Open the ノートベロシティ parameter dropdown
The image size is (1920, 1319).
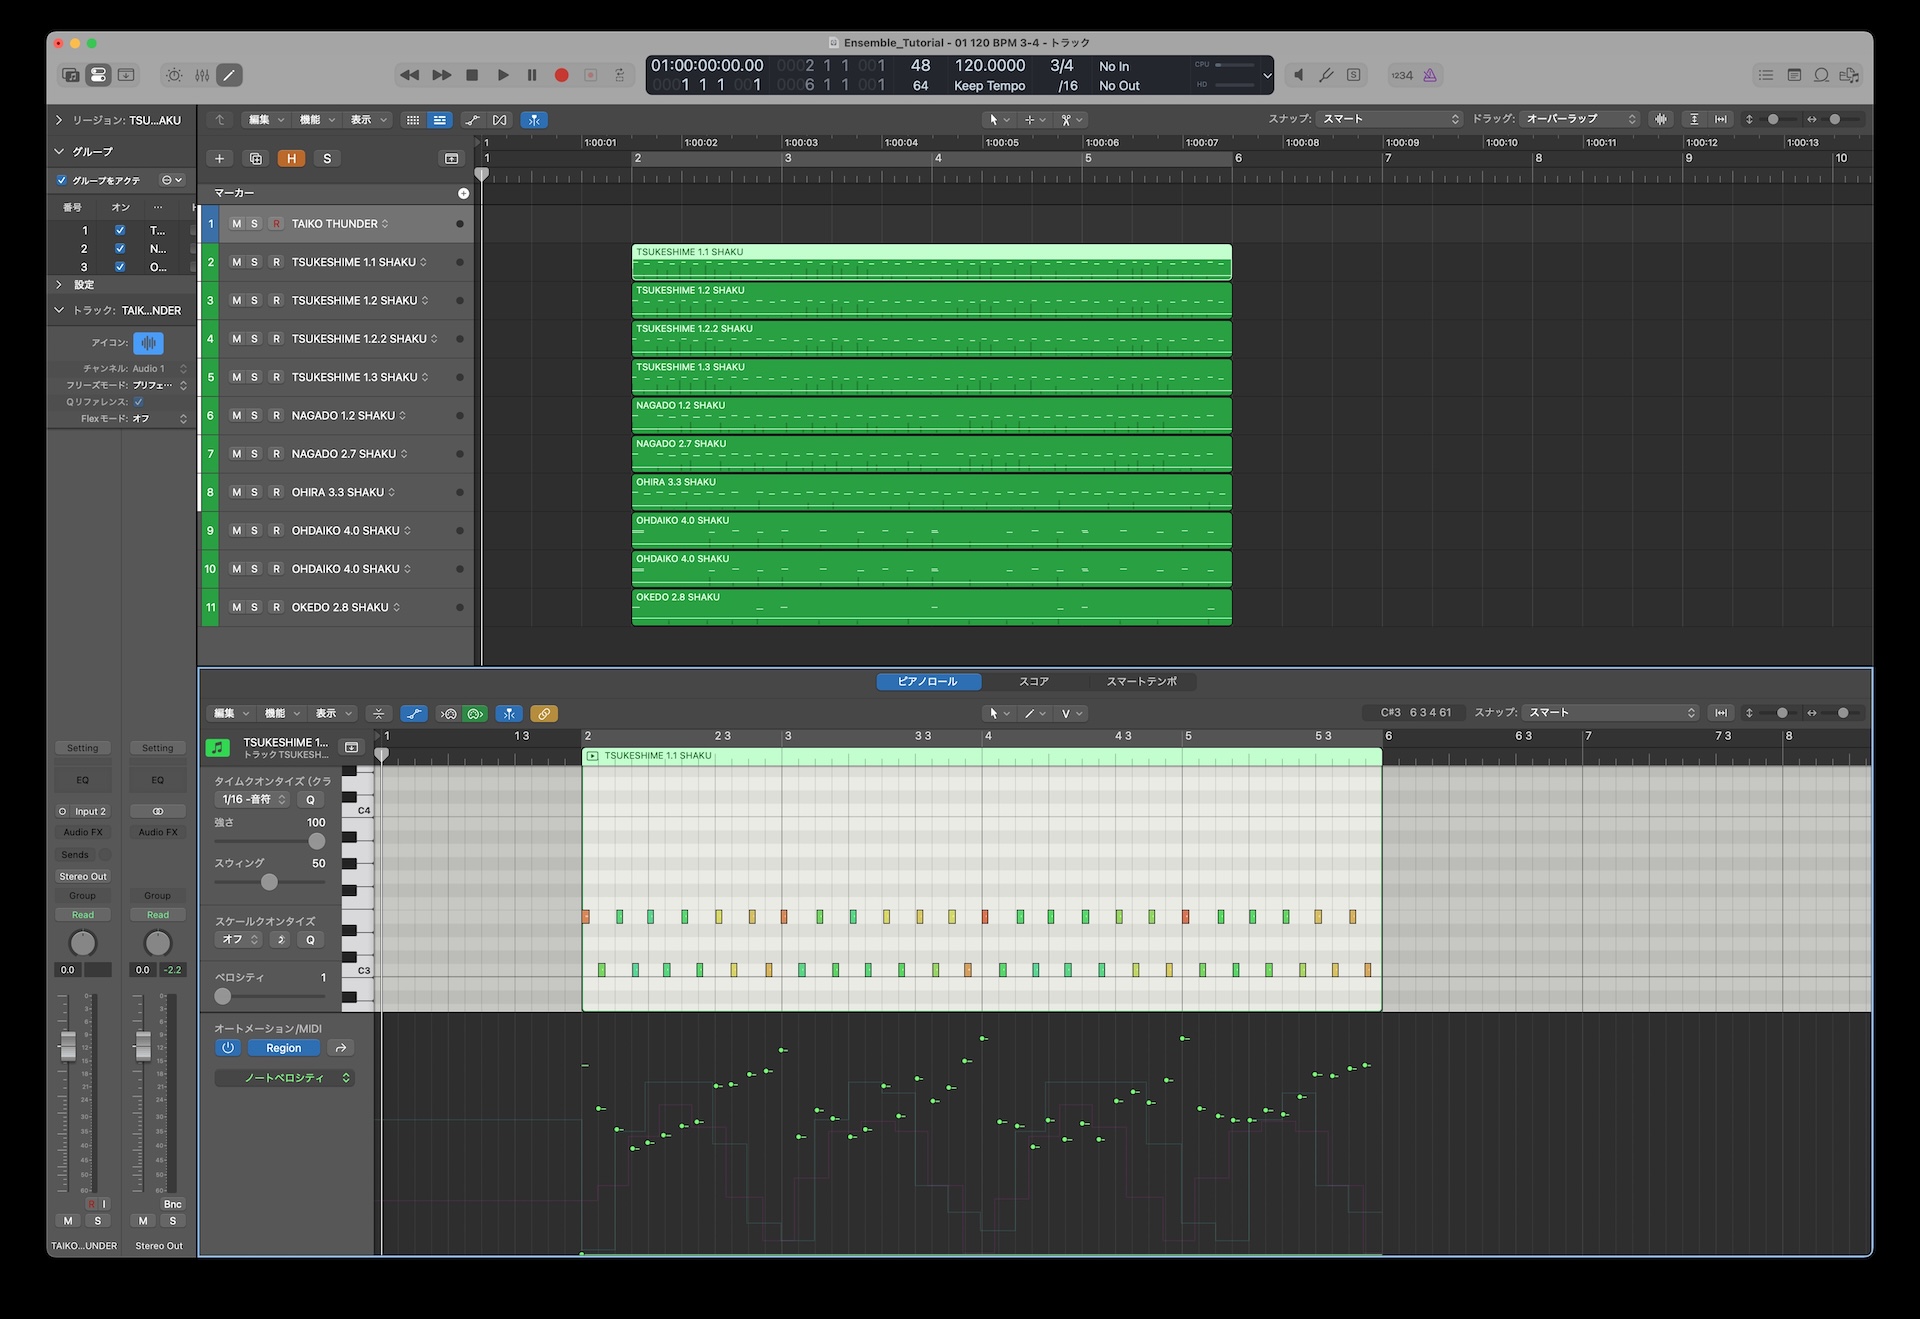tap(284, 1078)
